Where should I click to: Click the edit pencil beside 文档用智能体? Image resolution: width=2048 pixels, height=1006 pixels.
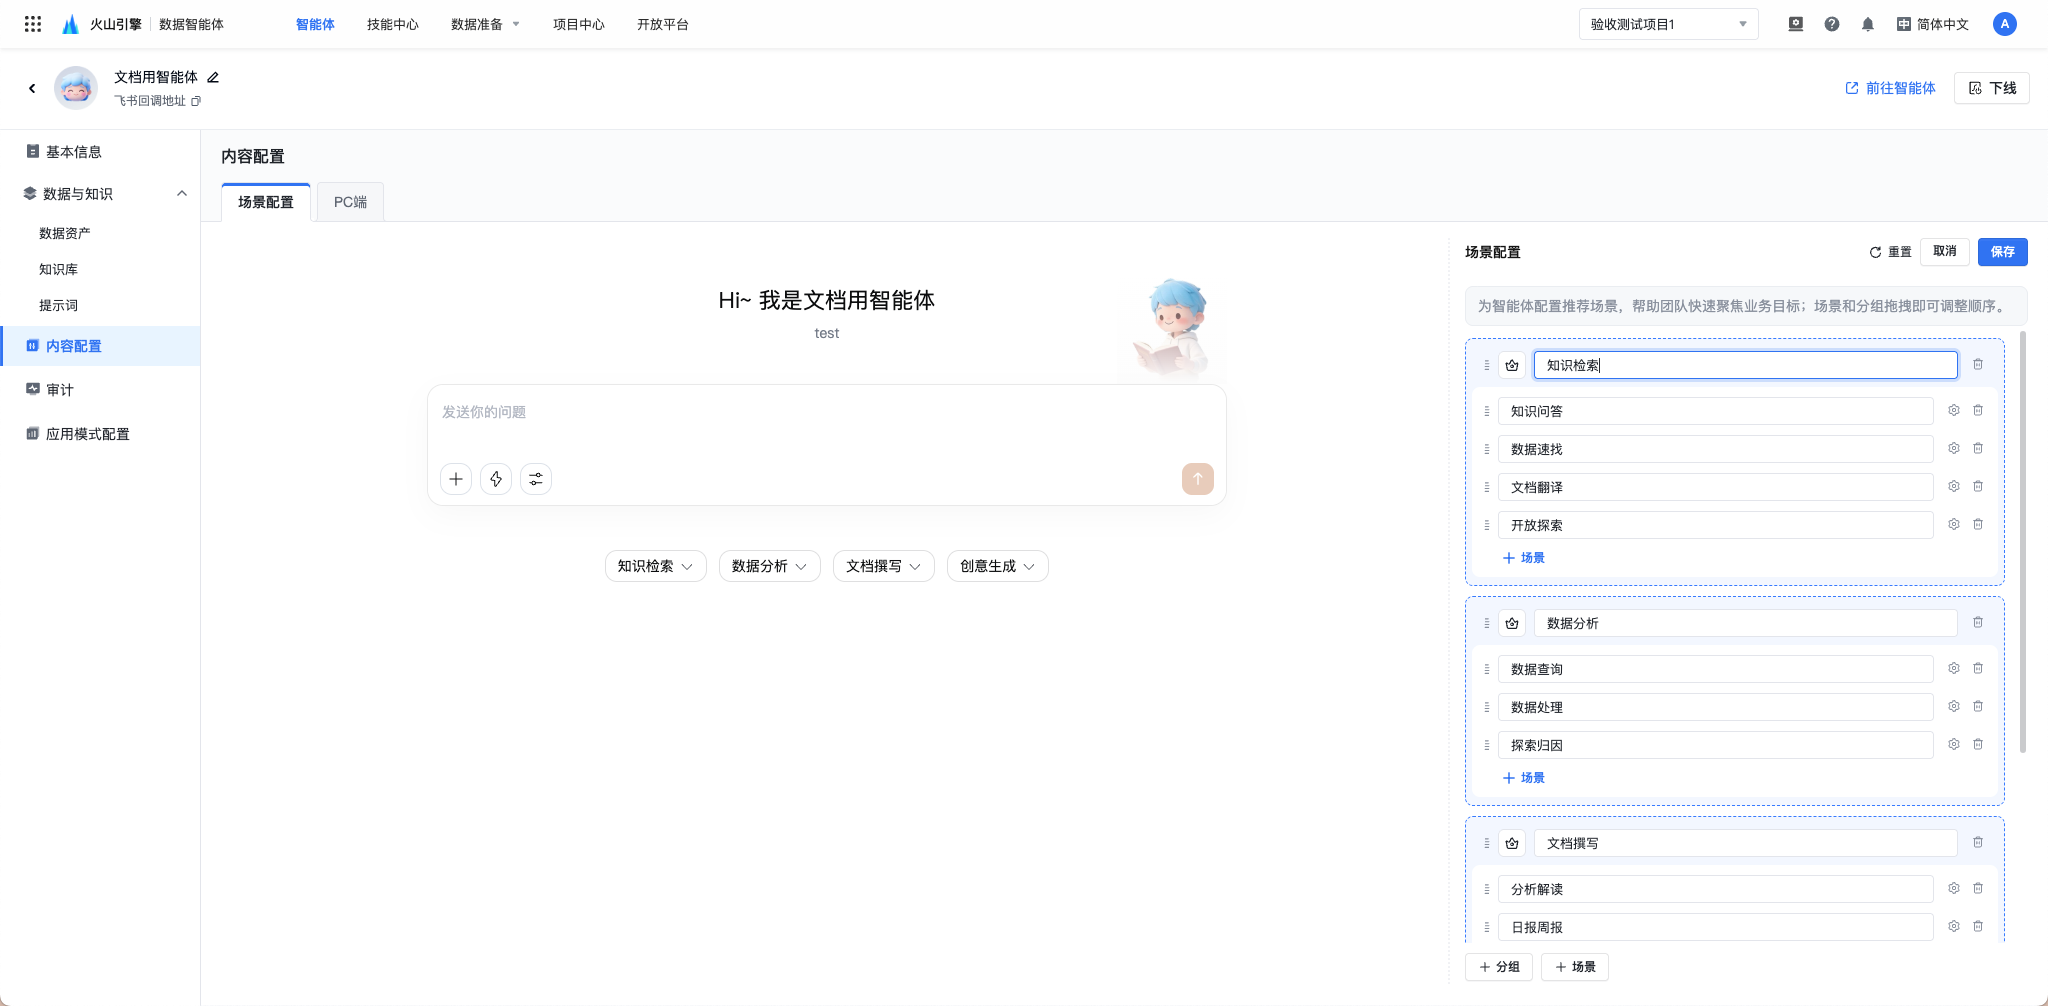(213, 77)
